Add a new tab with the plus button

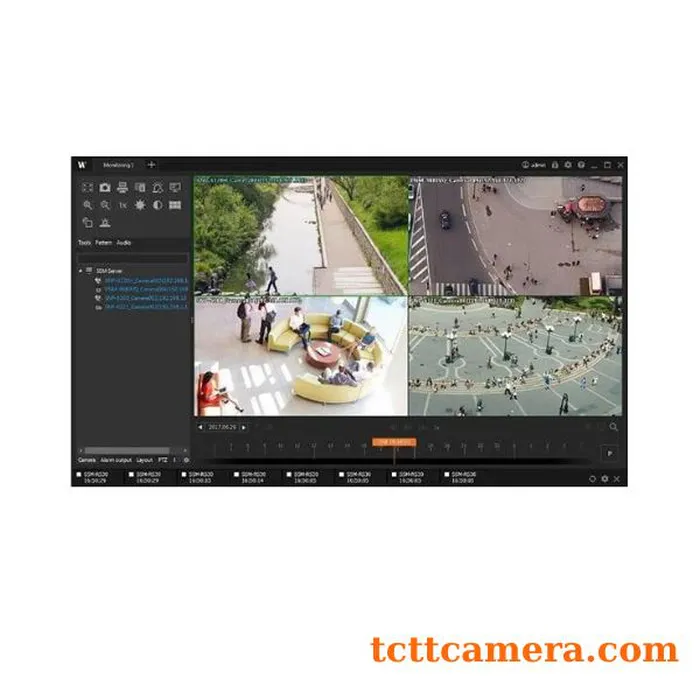(x=151, y=164)
